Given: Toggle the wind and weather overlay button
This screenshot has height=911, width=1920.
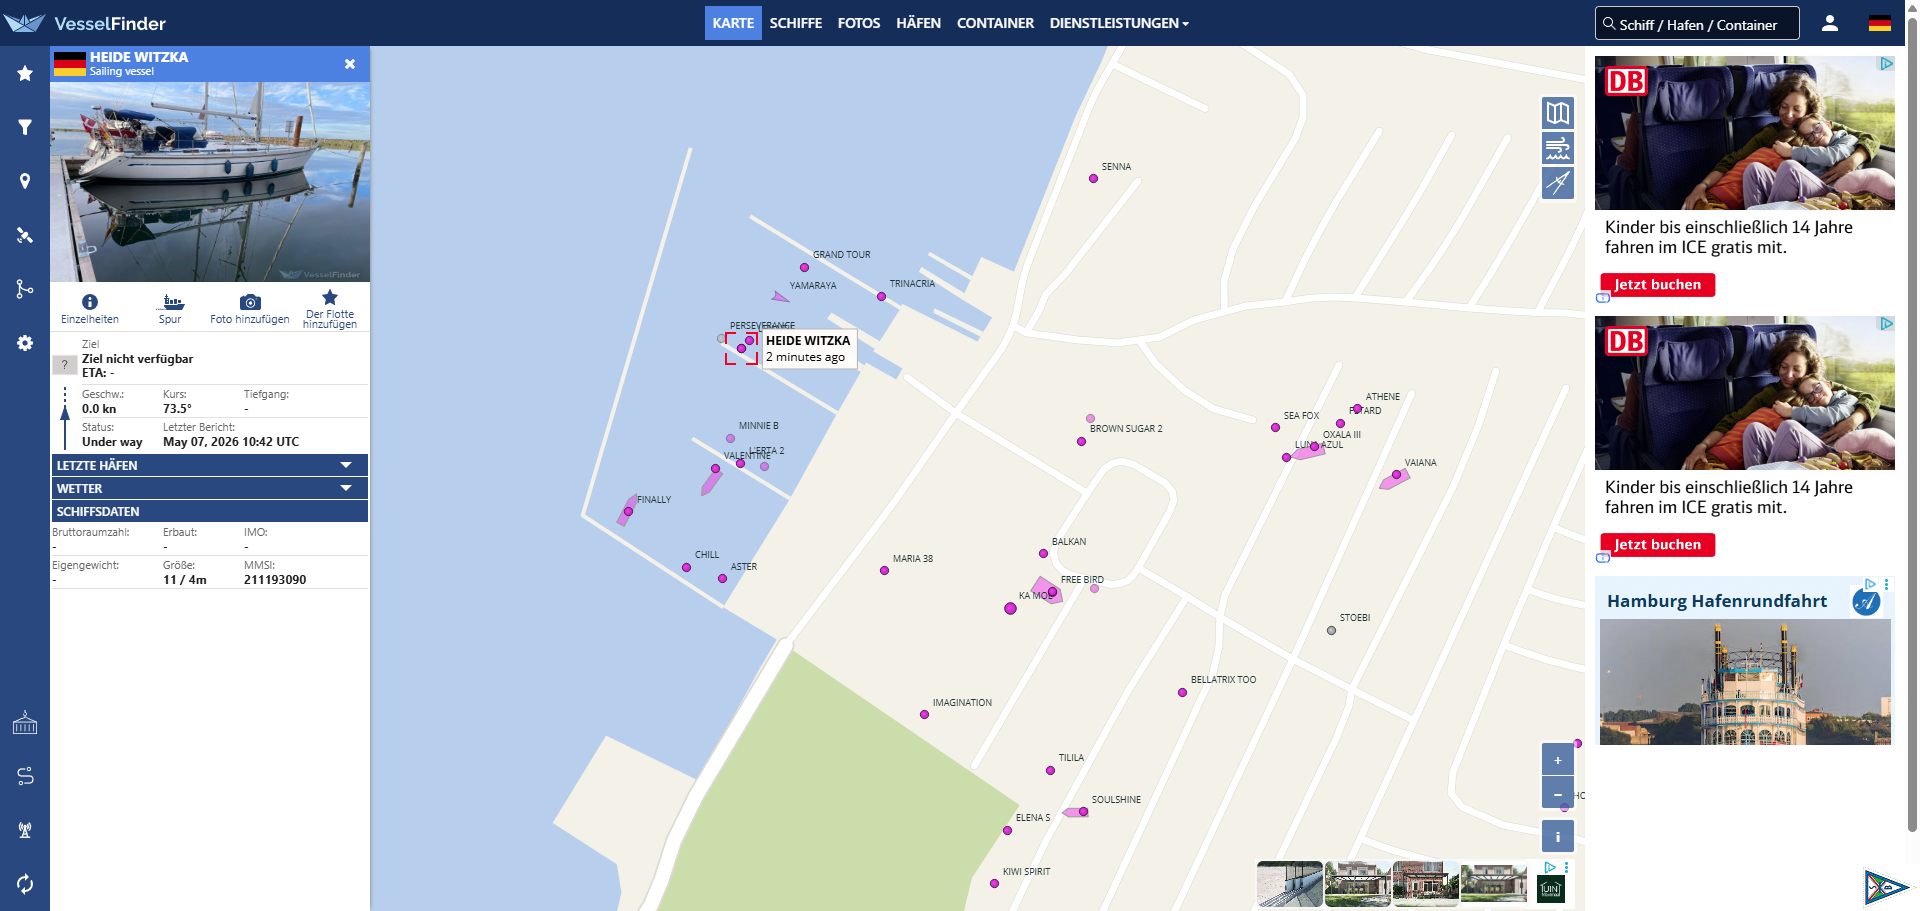Looking at the screenshot, I should pyautogui.click(x=1558, y=148).
